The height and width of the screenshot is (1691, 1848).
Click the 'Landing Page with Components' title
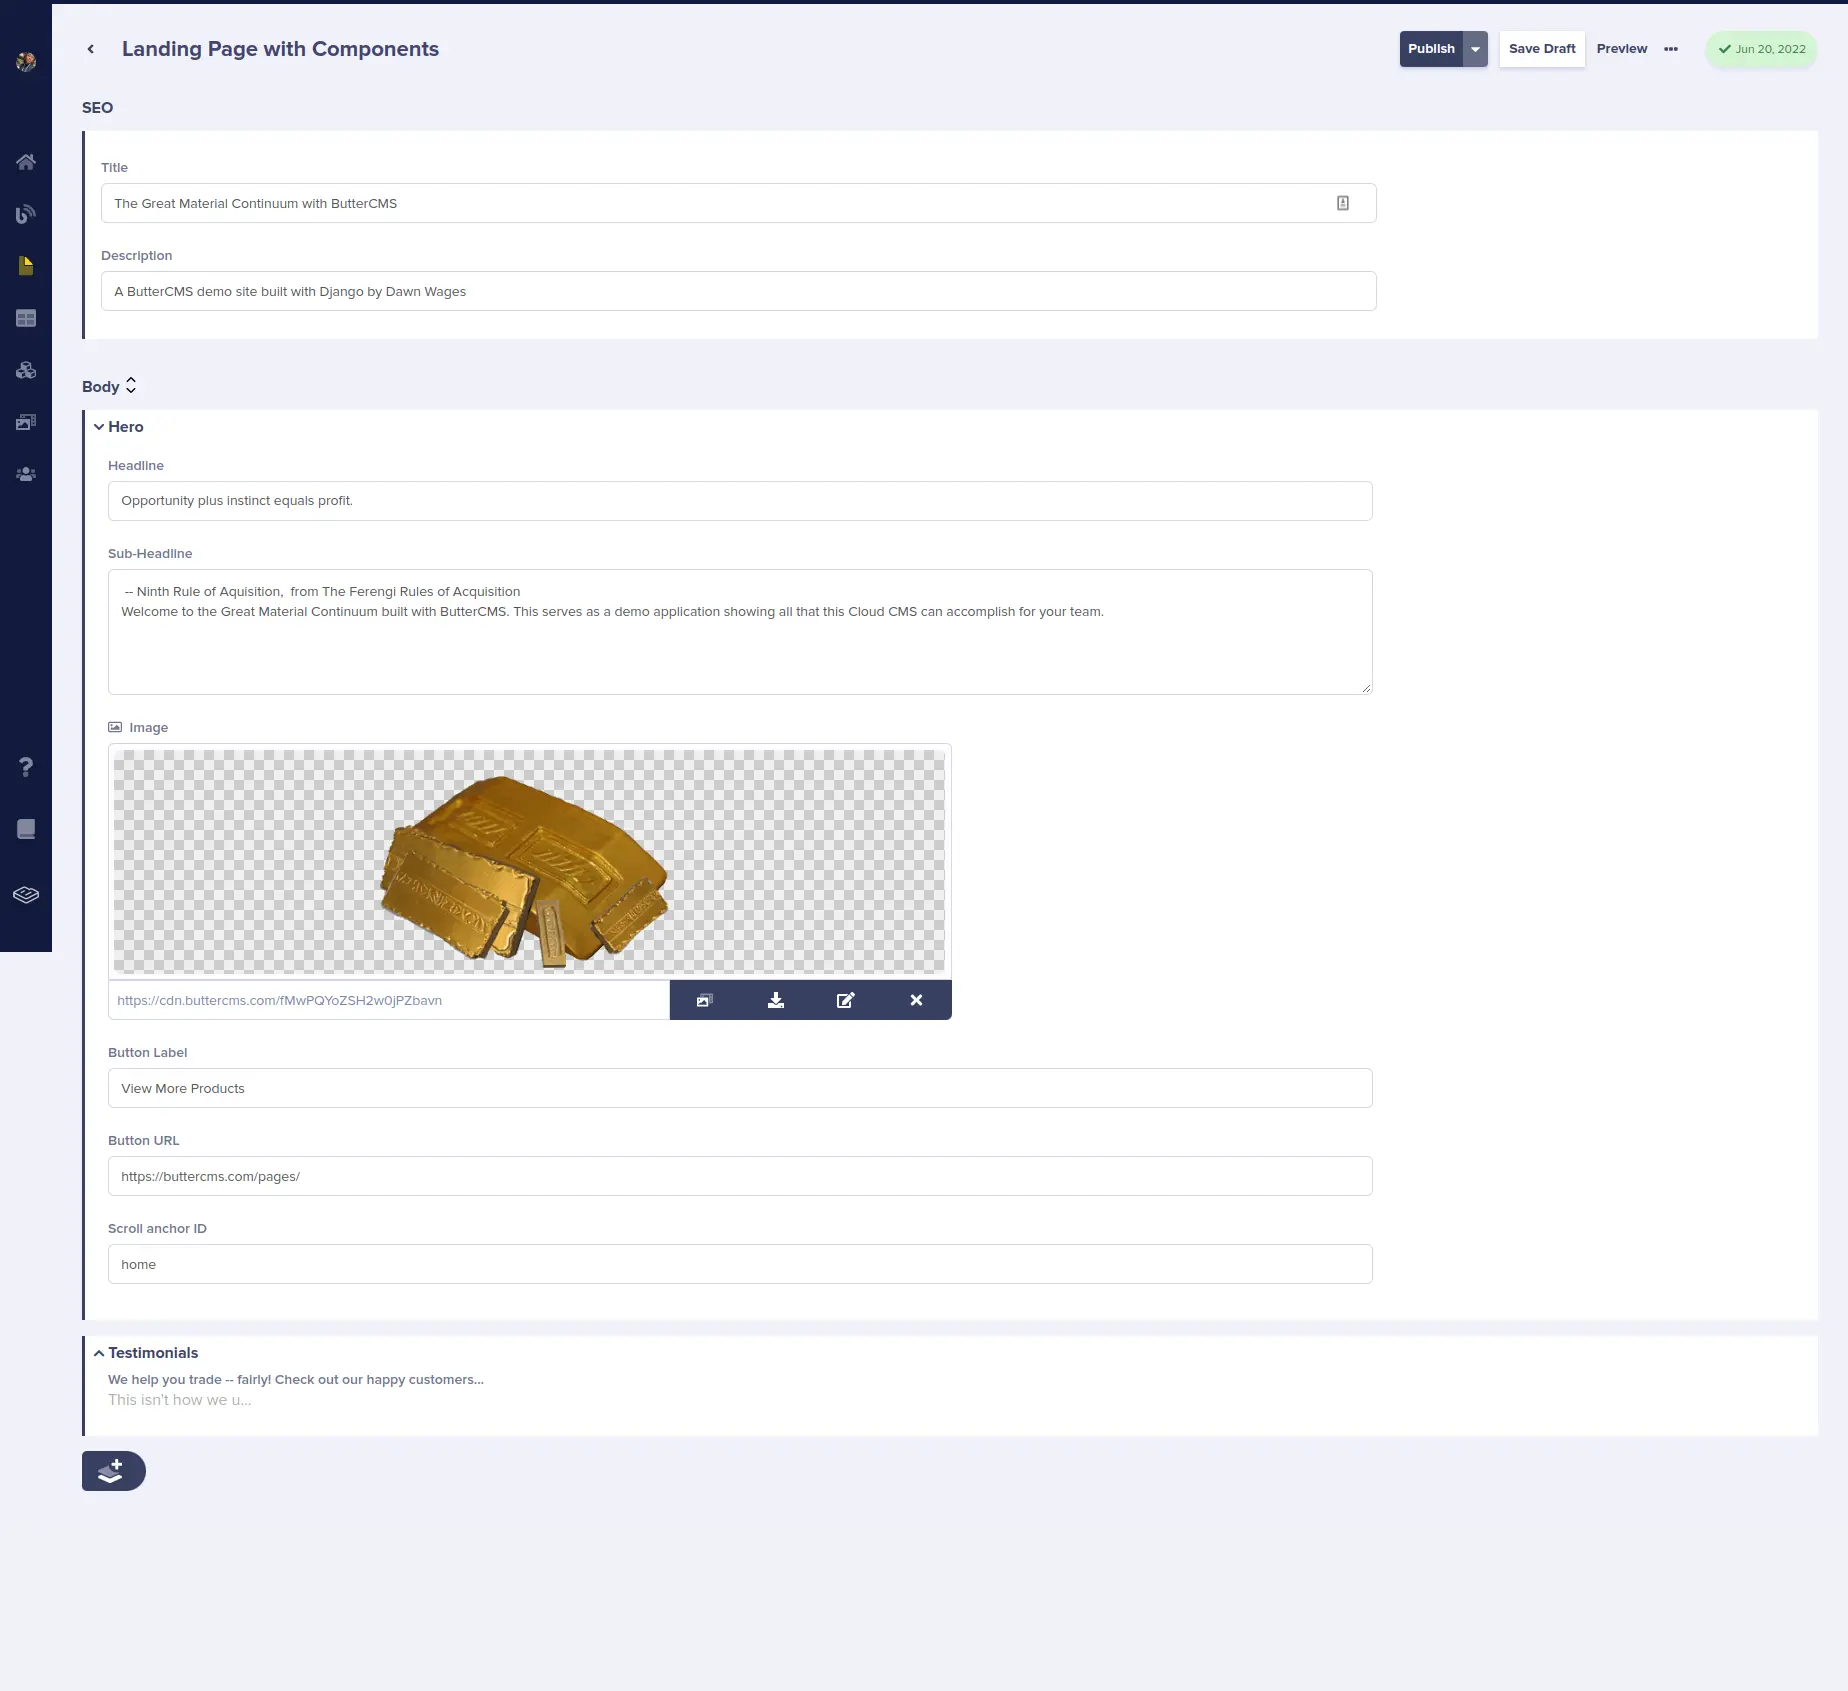click(x=280, y=49)
